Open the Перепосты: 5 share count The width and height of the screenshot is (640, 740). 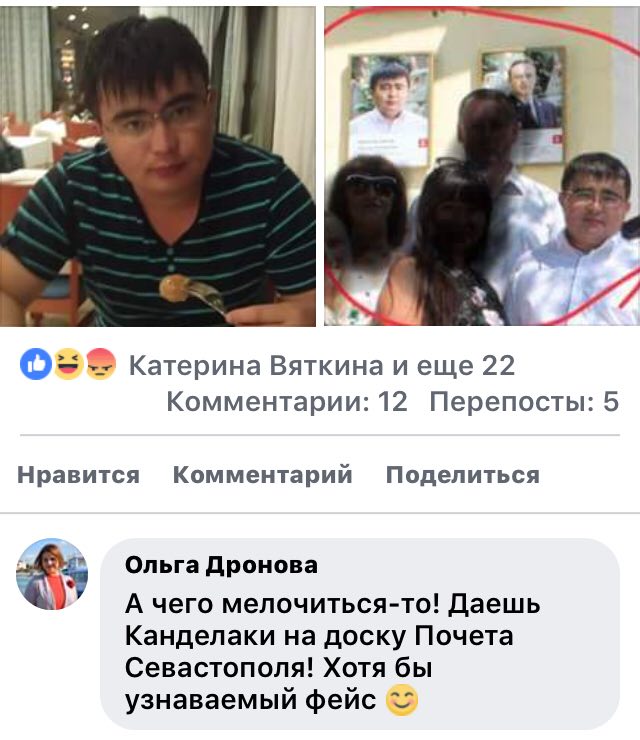pos(524,402)
